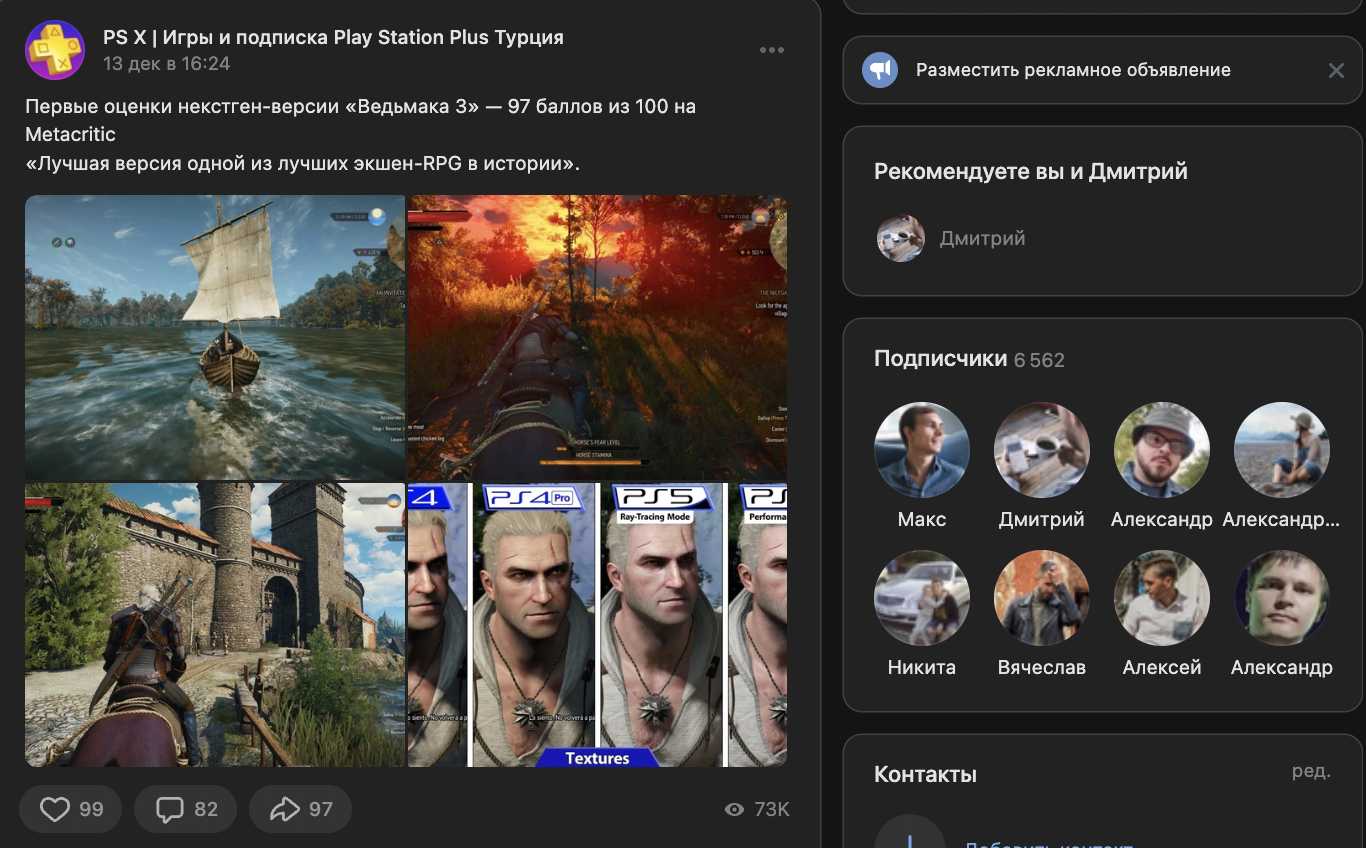Click the Никита subscriber name
This screenshot has width=1366, height=848.
(922, 667)
